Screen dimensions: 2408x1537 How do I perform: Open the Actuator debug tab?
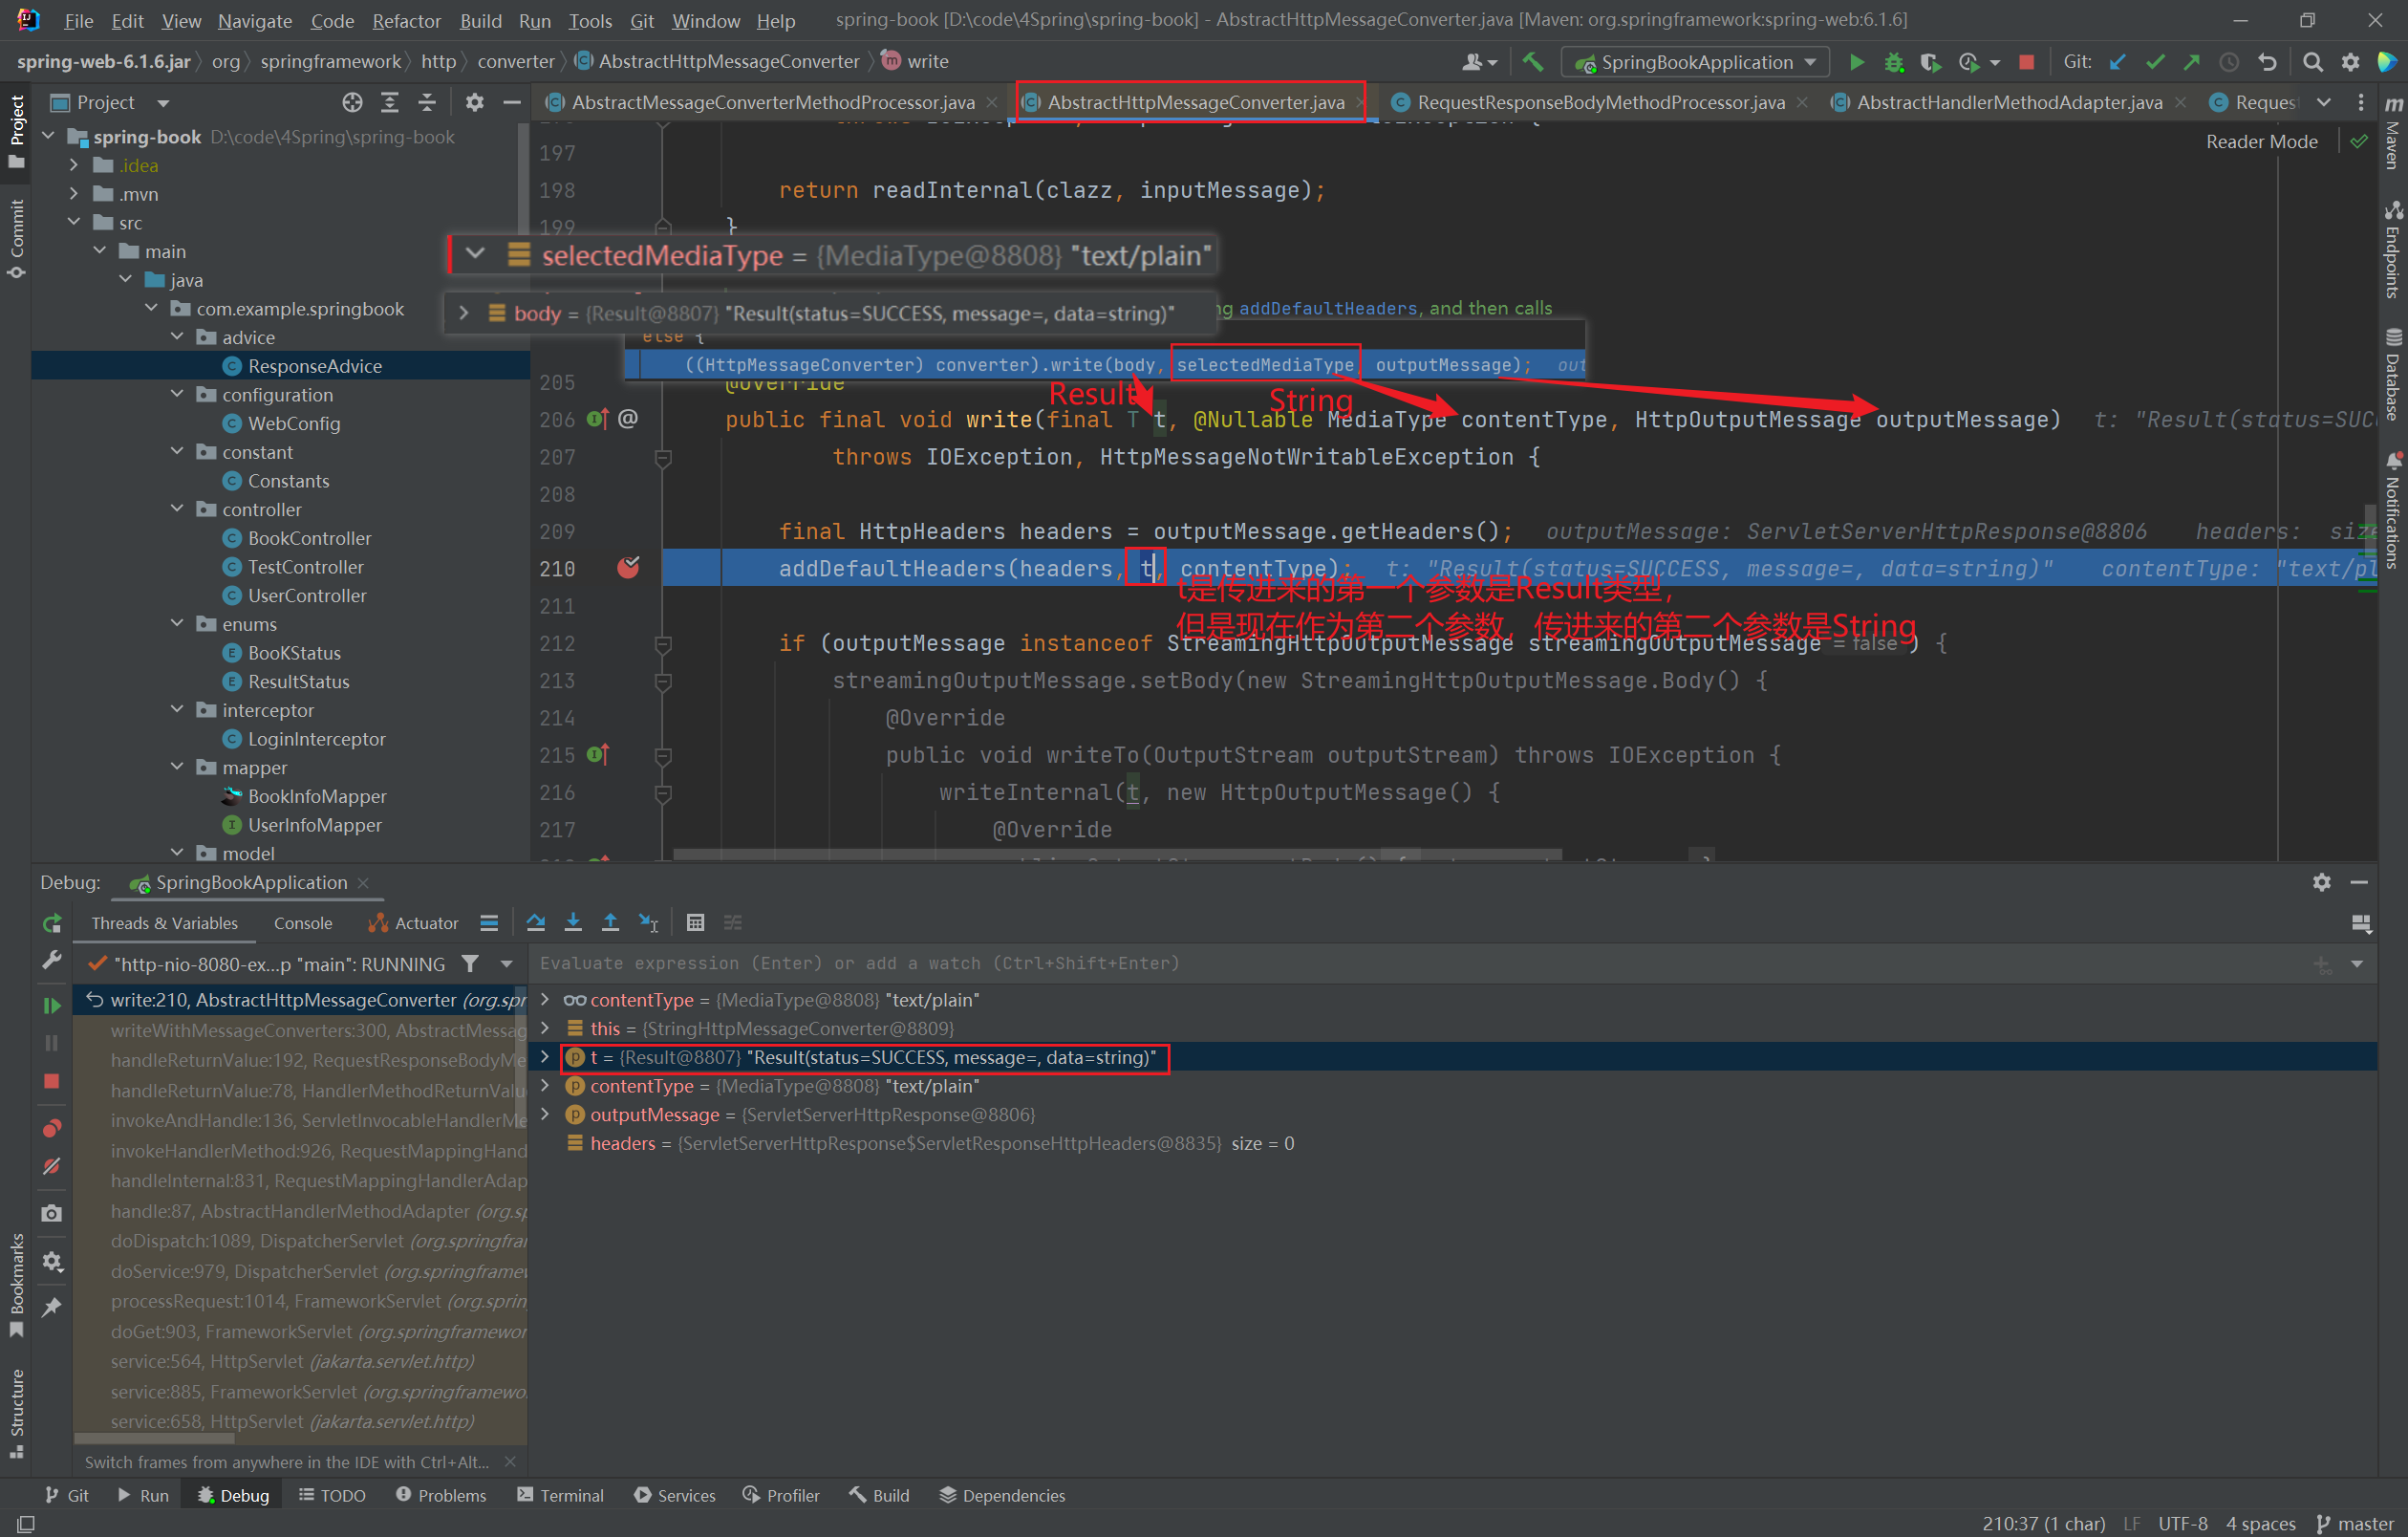pyautogui.click(x=414, y=923)
